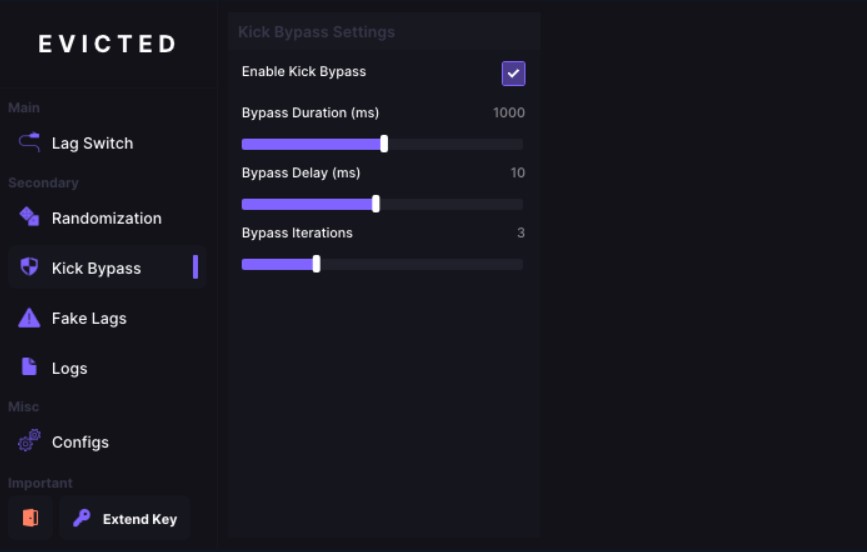The width and height of the screenshot is (867, 552).
Task: Click the Bypass Duration slider handle
Action: point(384,144)
